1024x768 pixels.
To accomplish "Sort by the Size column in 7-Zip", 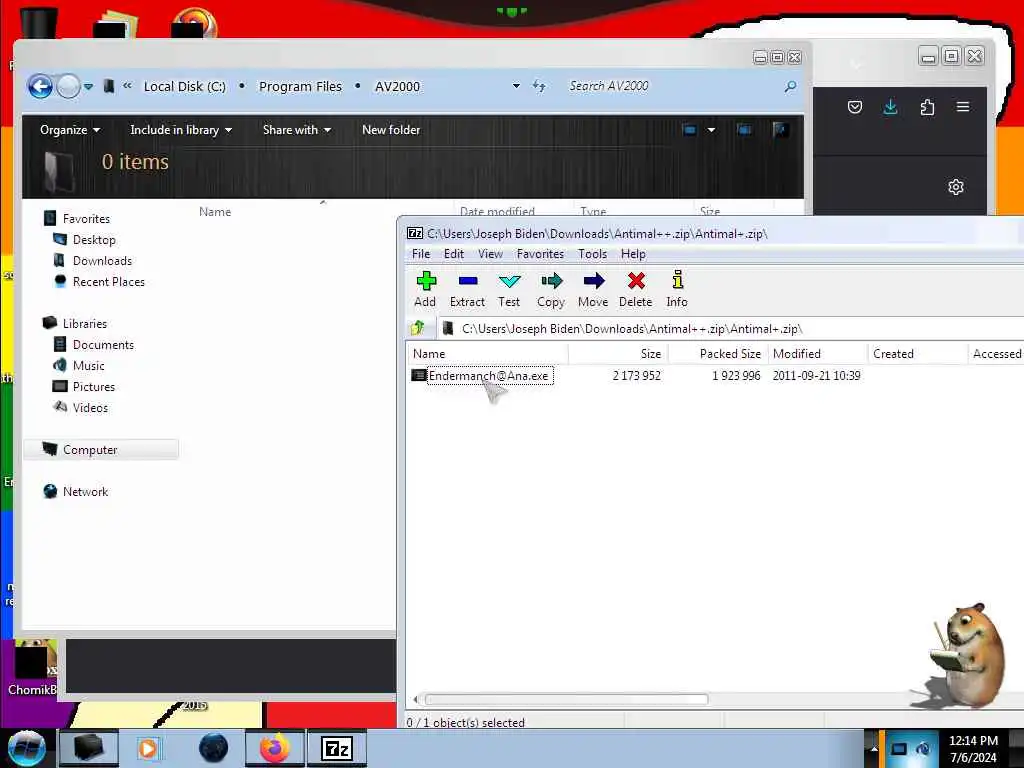I will coord(617,354).
